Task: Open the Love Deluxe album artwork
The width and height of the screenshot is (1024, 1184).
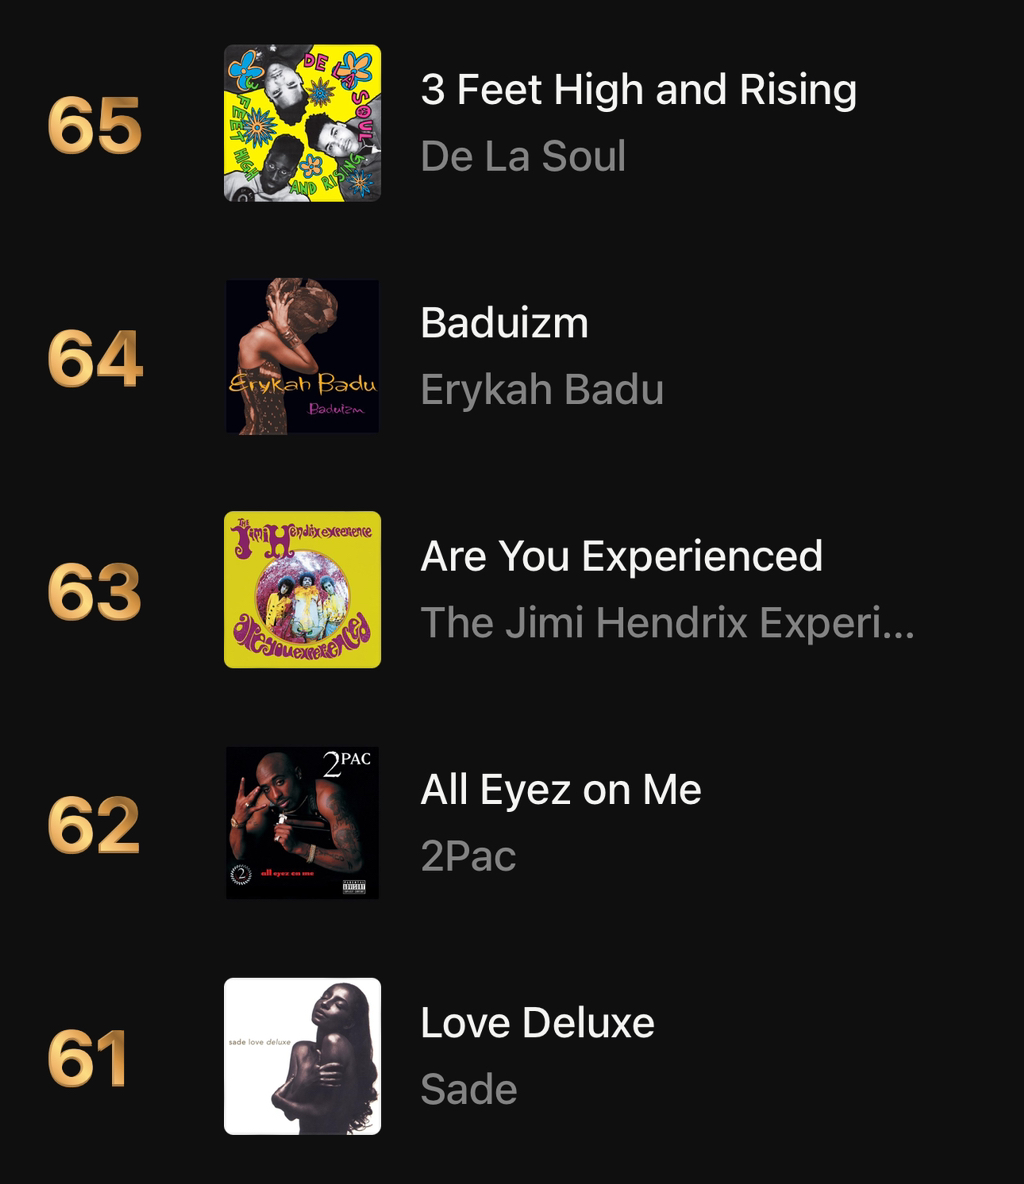Action: coord(302,1056)
